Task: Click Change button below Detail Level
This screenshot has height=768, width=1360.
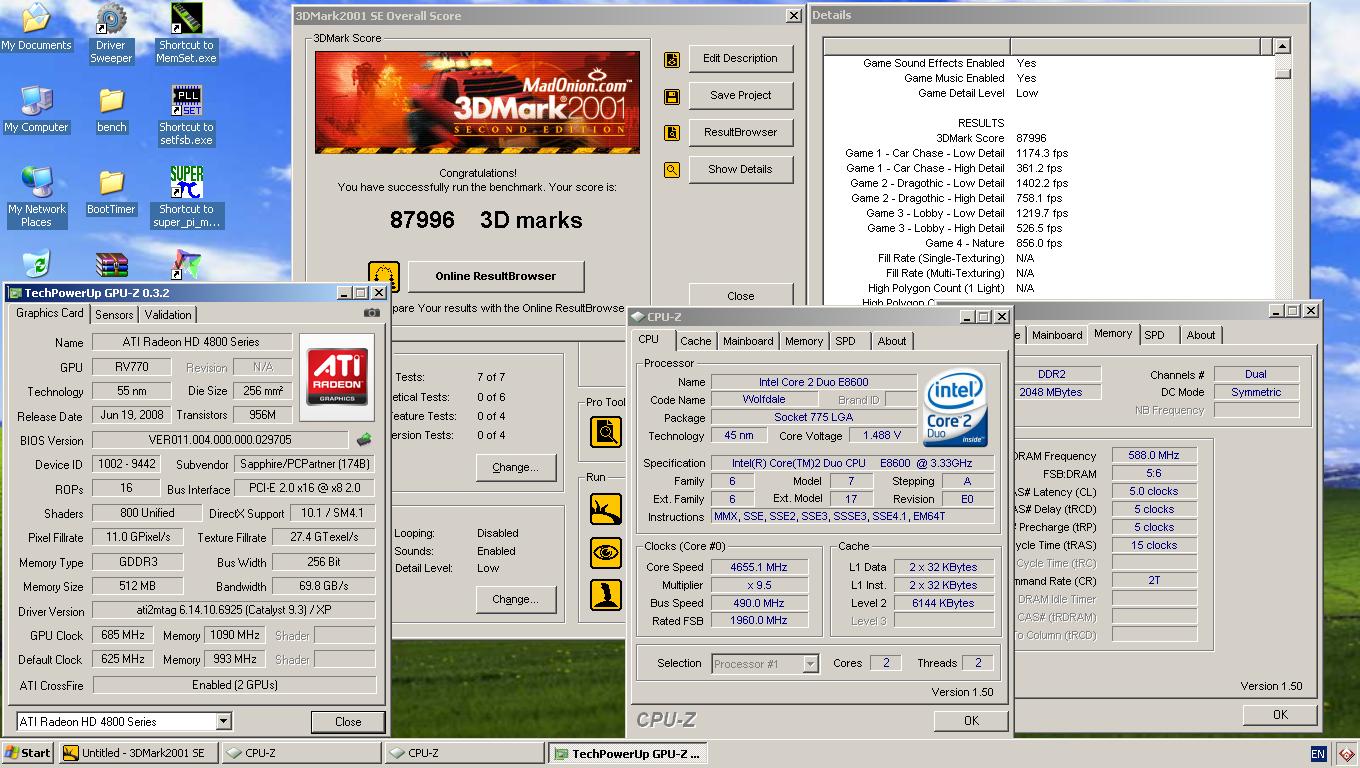Action: point(515,600)
